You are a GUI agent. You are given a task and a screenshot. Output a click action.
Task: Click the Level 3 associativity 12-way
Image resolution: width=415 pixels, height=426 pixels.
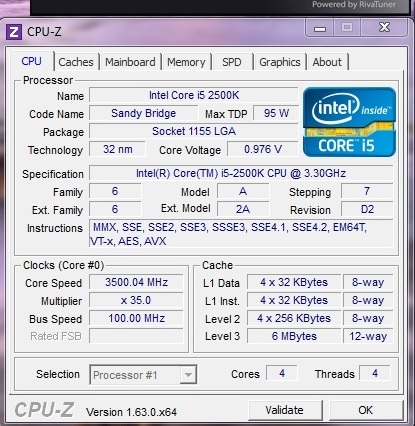[x=368, y=336]
